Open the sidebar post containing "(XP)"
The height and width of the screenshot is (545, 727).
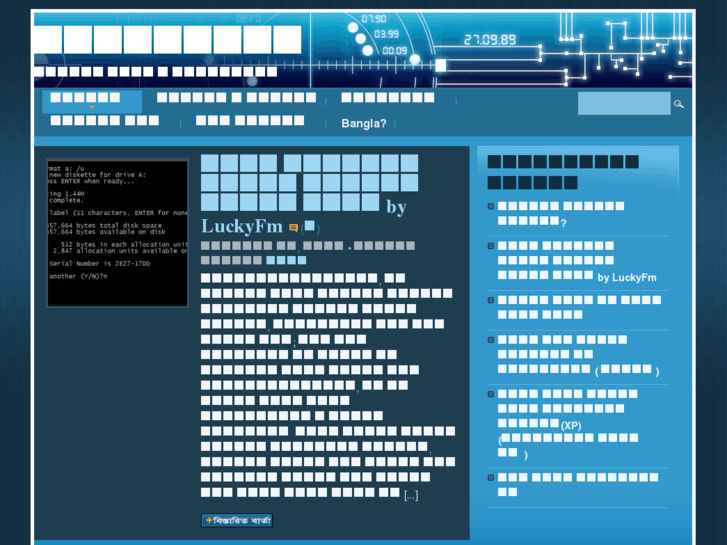click(569, 424)
